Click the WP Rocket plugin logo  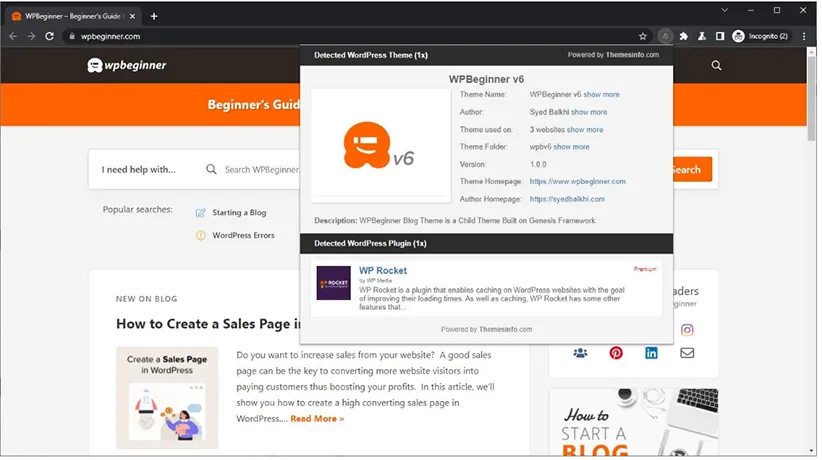333,283
